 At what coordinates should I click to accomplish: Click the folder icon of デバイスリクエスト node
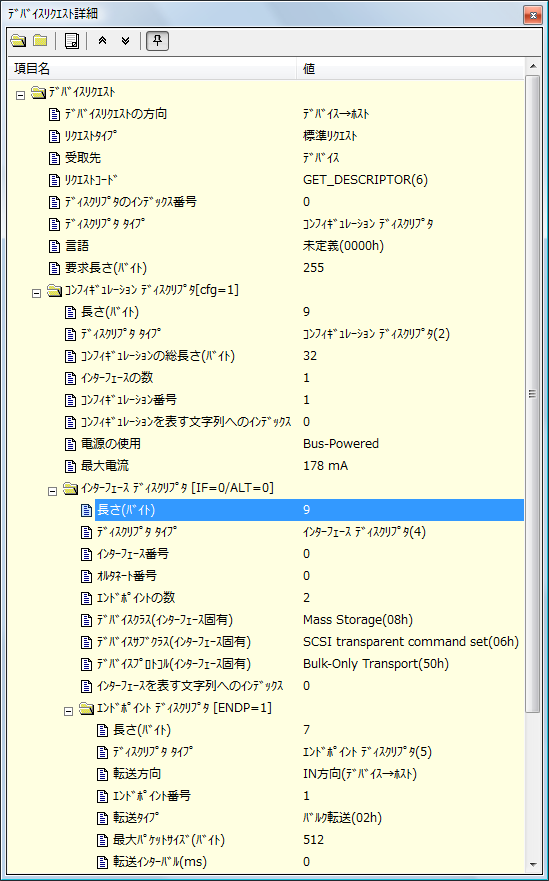tap(38, 92)
